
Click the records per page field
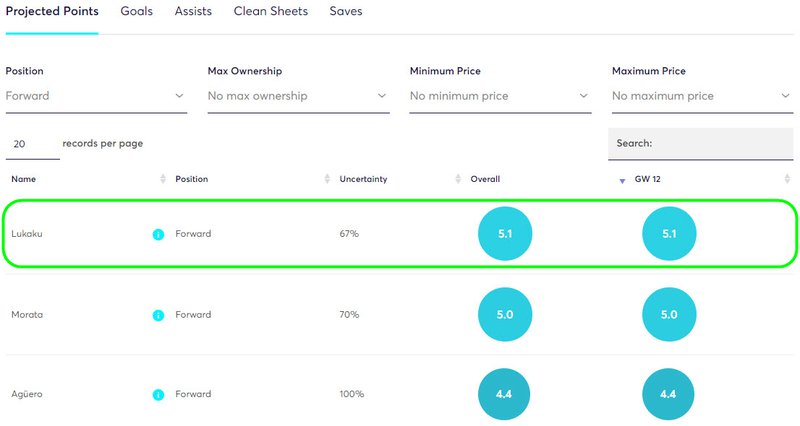click(x=33, y=144)
